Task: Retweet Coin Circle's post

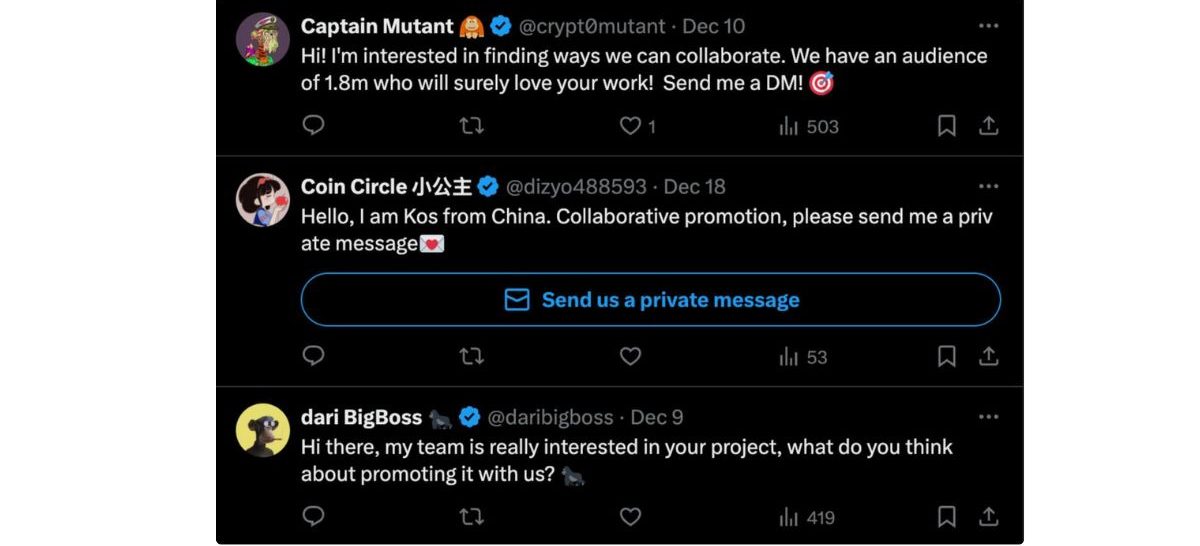Action: tap(471, 356)
